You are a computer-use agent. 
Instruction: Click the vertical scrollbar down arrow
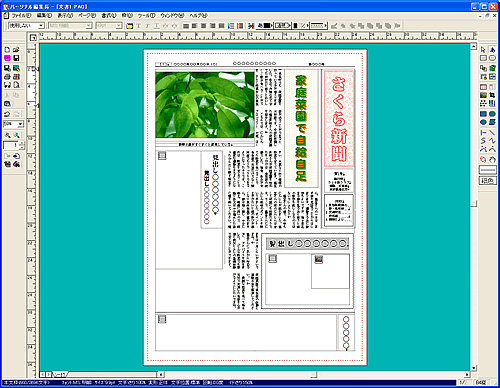click(x=474, y=368)
